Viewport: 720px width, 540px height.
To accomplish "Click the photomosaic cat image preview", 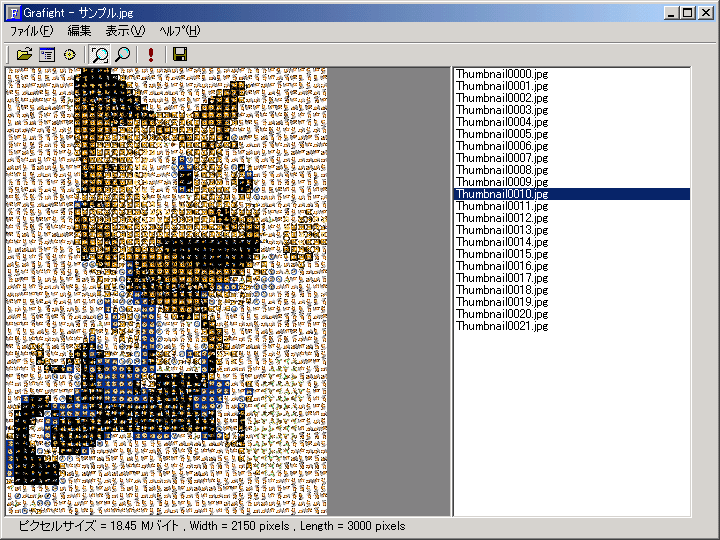I will pyautogui.click(x=167, y=292).
